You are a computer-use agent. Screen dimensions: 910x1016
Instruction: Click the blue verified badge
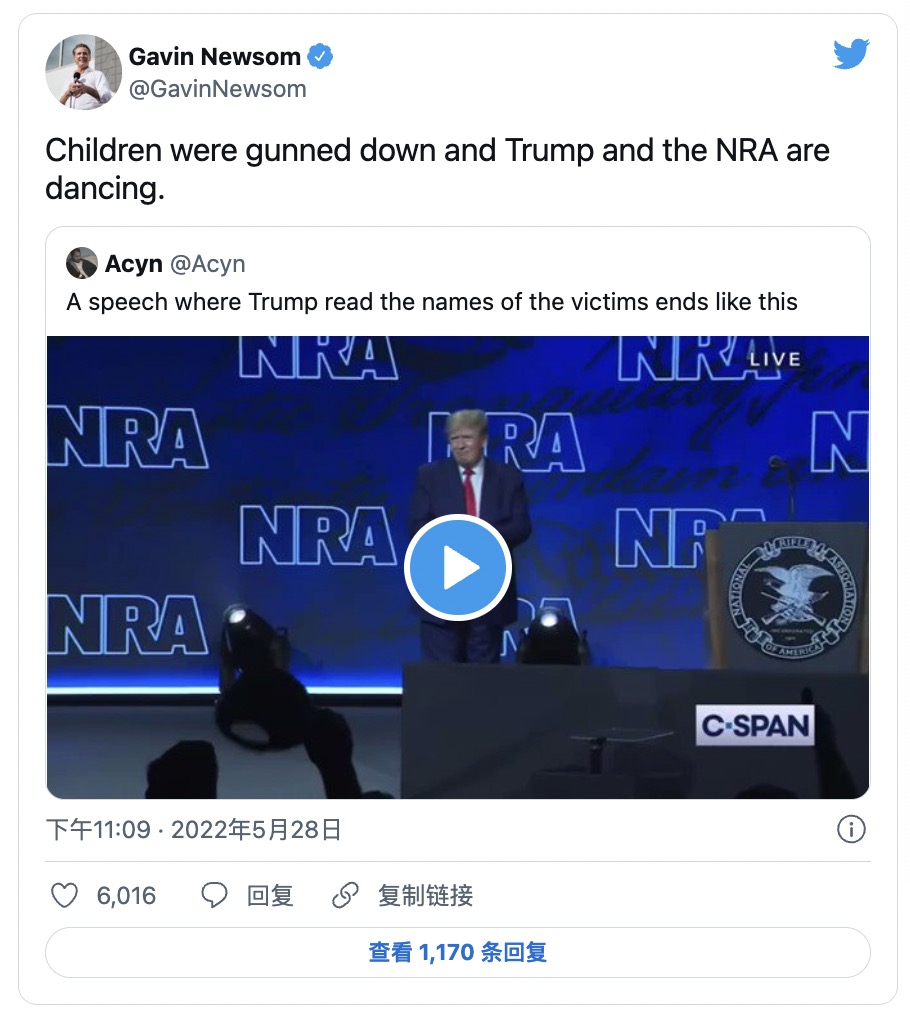(320, 57)
